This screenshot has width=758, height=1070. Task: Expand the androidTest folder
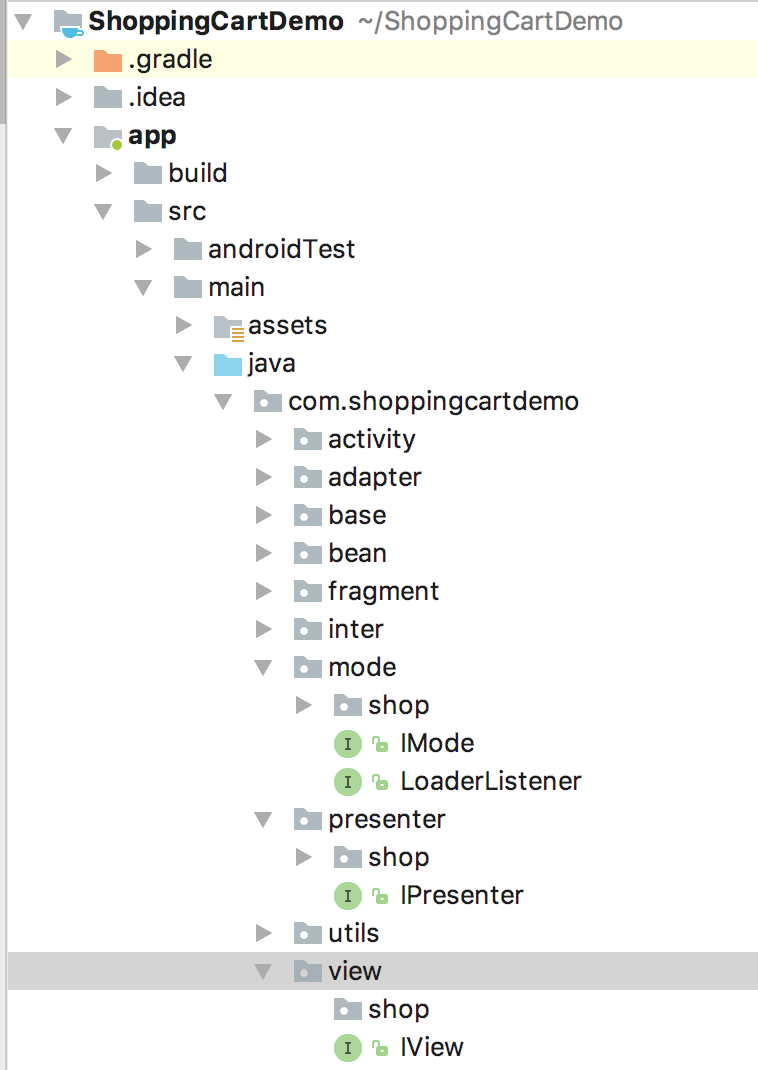[x=143, y=250]
